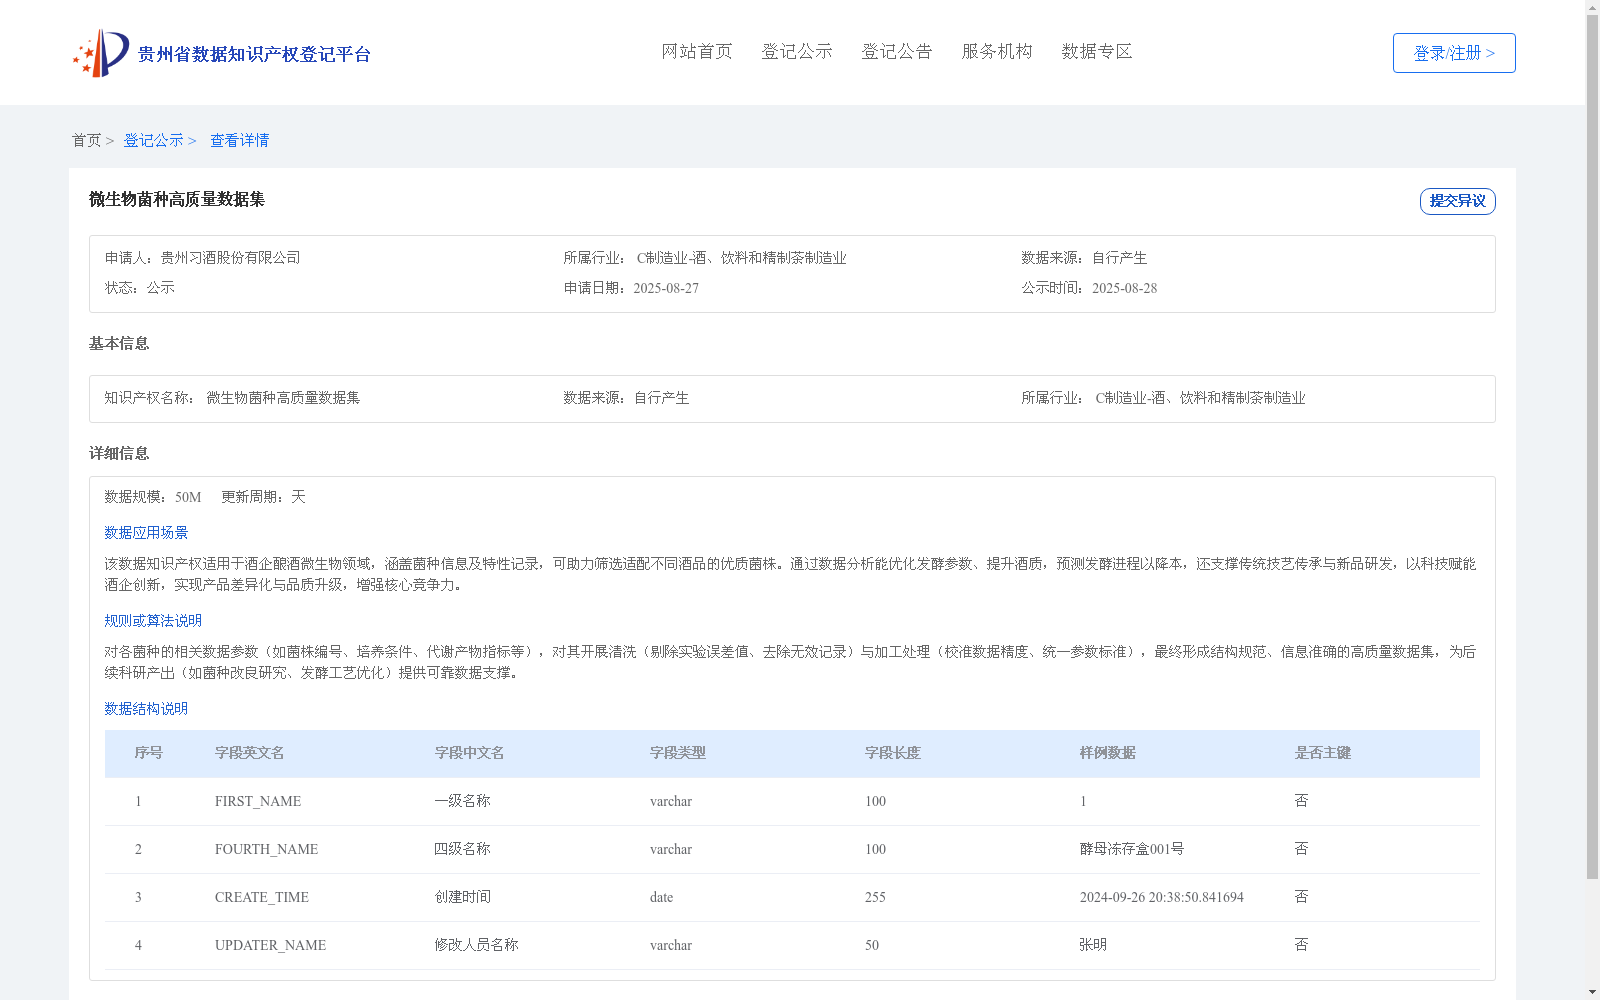
Task: Click the date type cell in CREATE_TIME row
Action: pyautogui.click(x=662, y=897)
